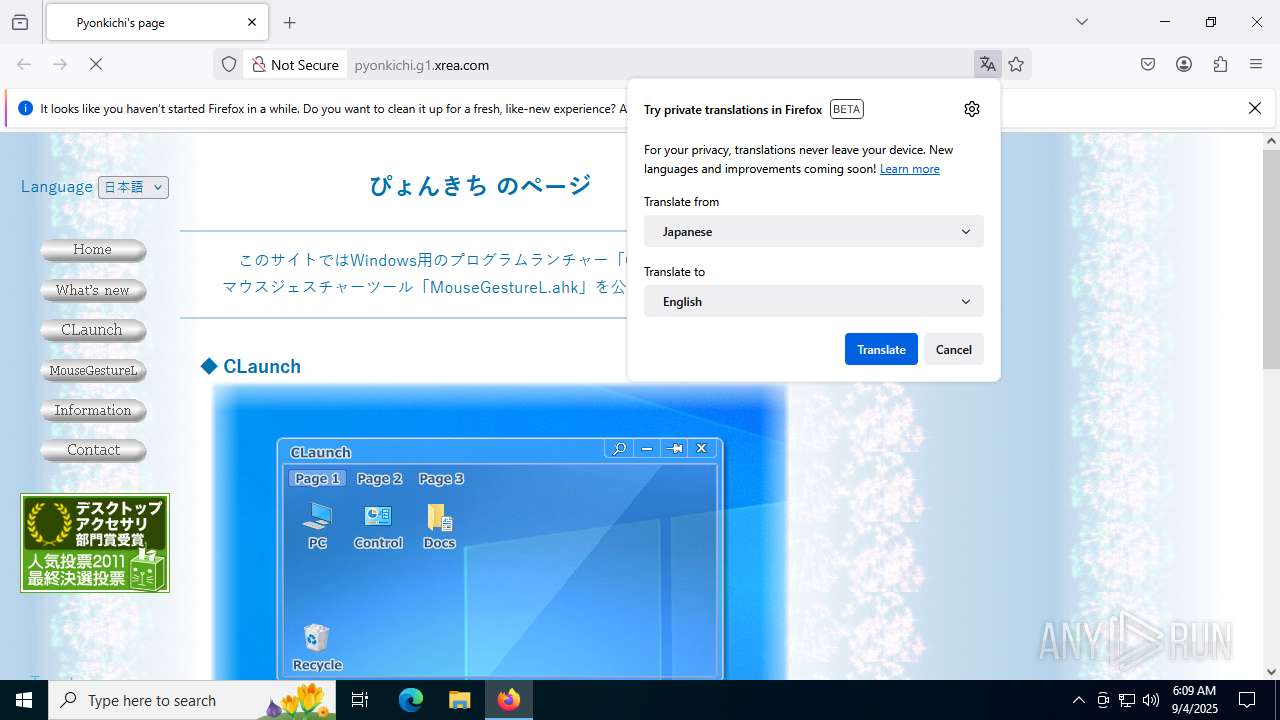
Task: Toggle the translate page icon
Action: tap(988, 64)
